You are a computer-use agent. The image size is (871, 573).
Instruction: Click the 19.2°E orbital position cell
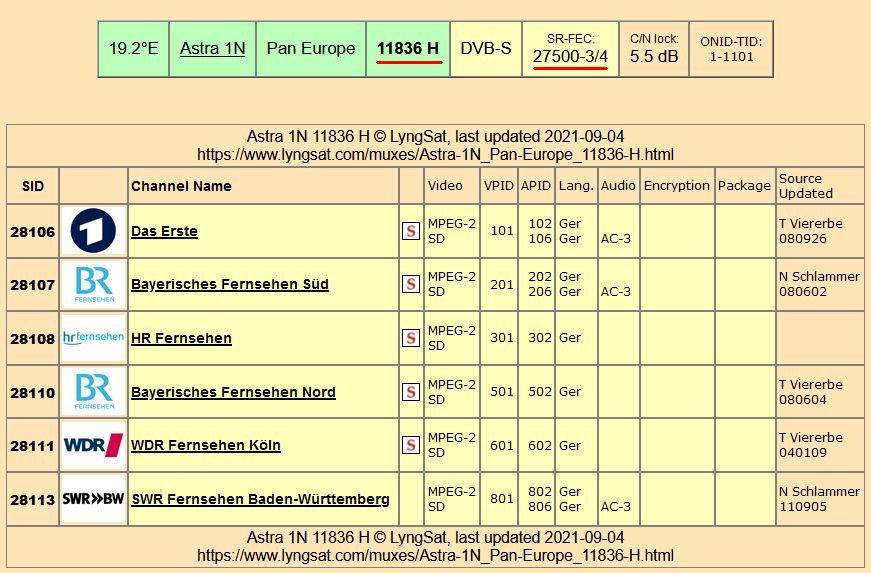click(x=134, y=48)
